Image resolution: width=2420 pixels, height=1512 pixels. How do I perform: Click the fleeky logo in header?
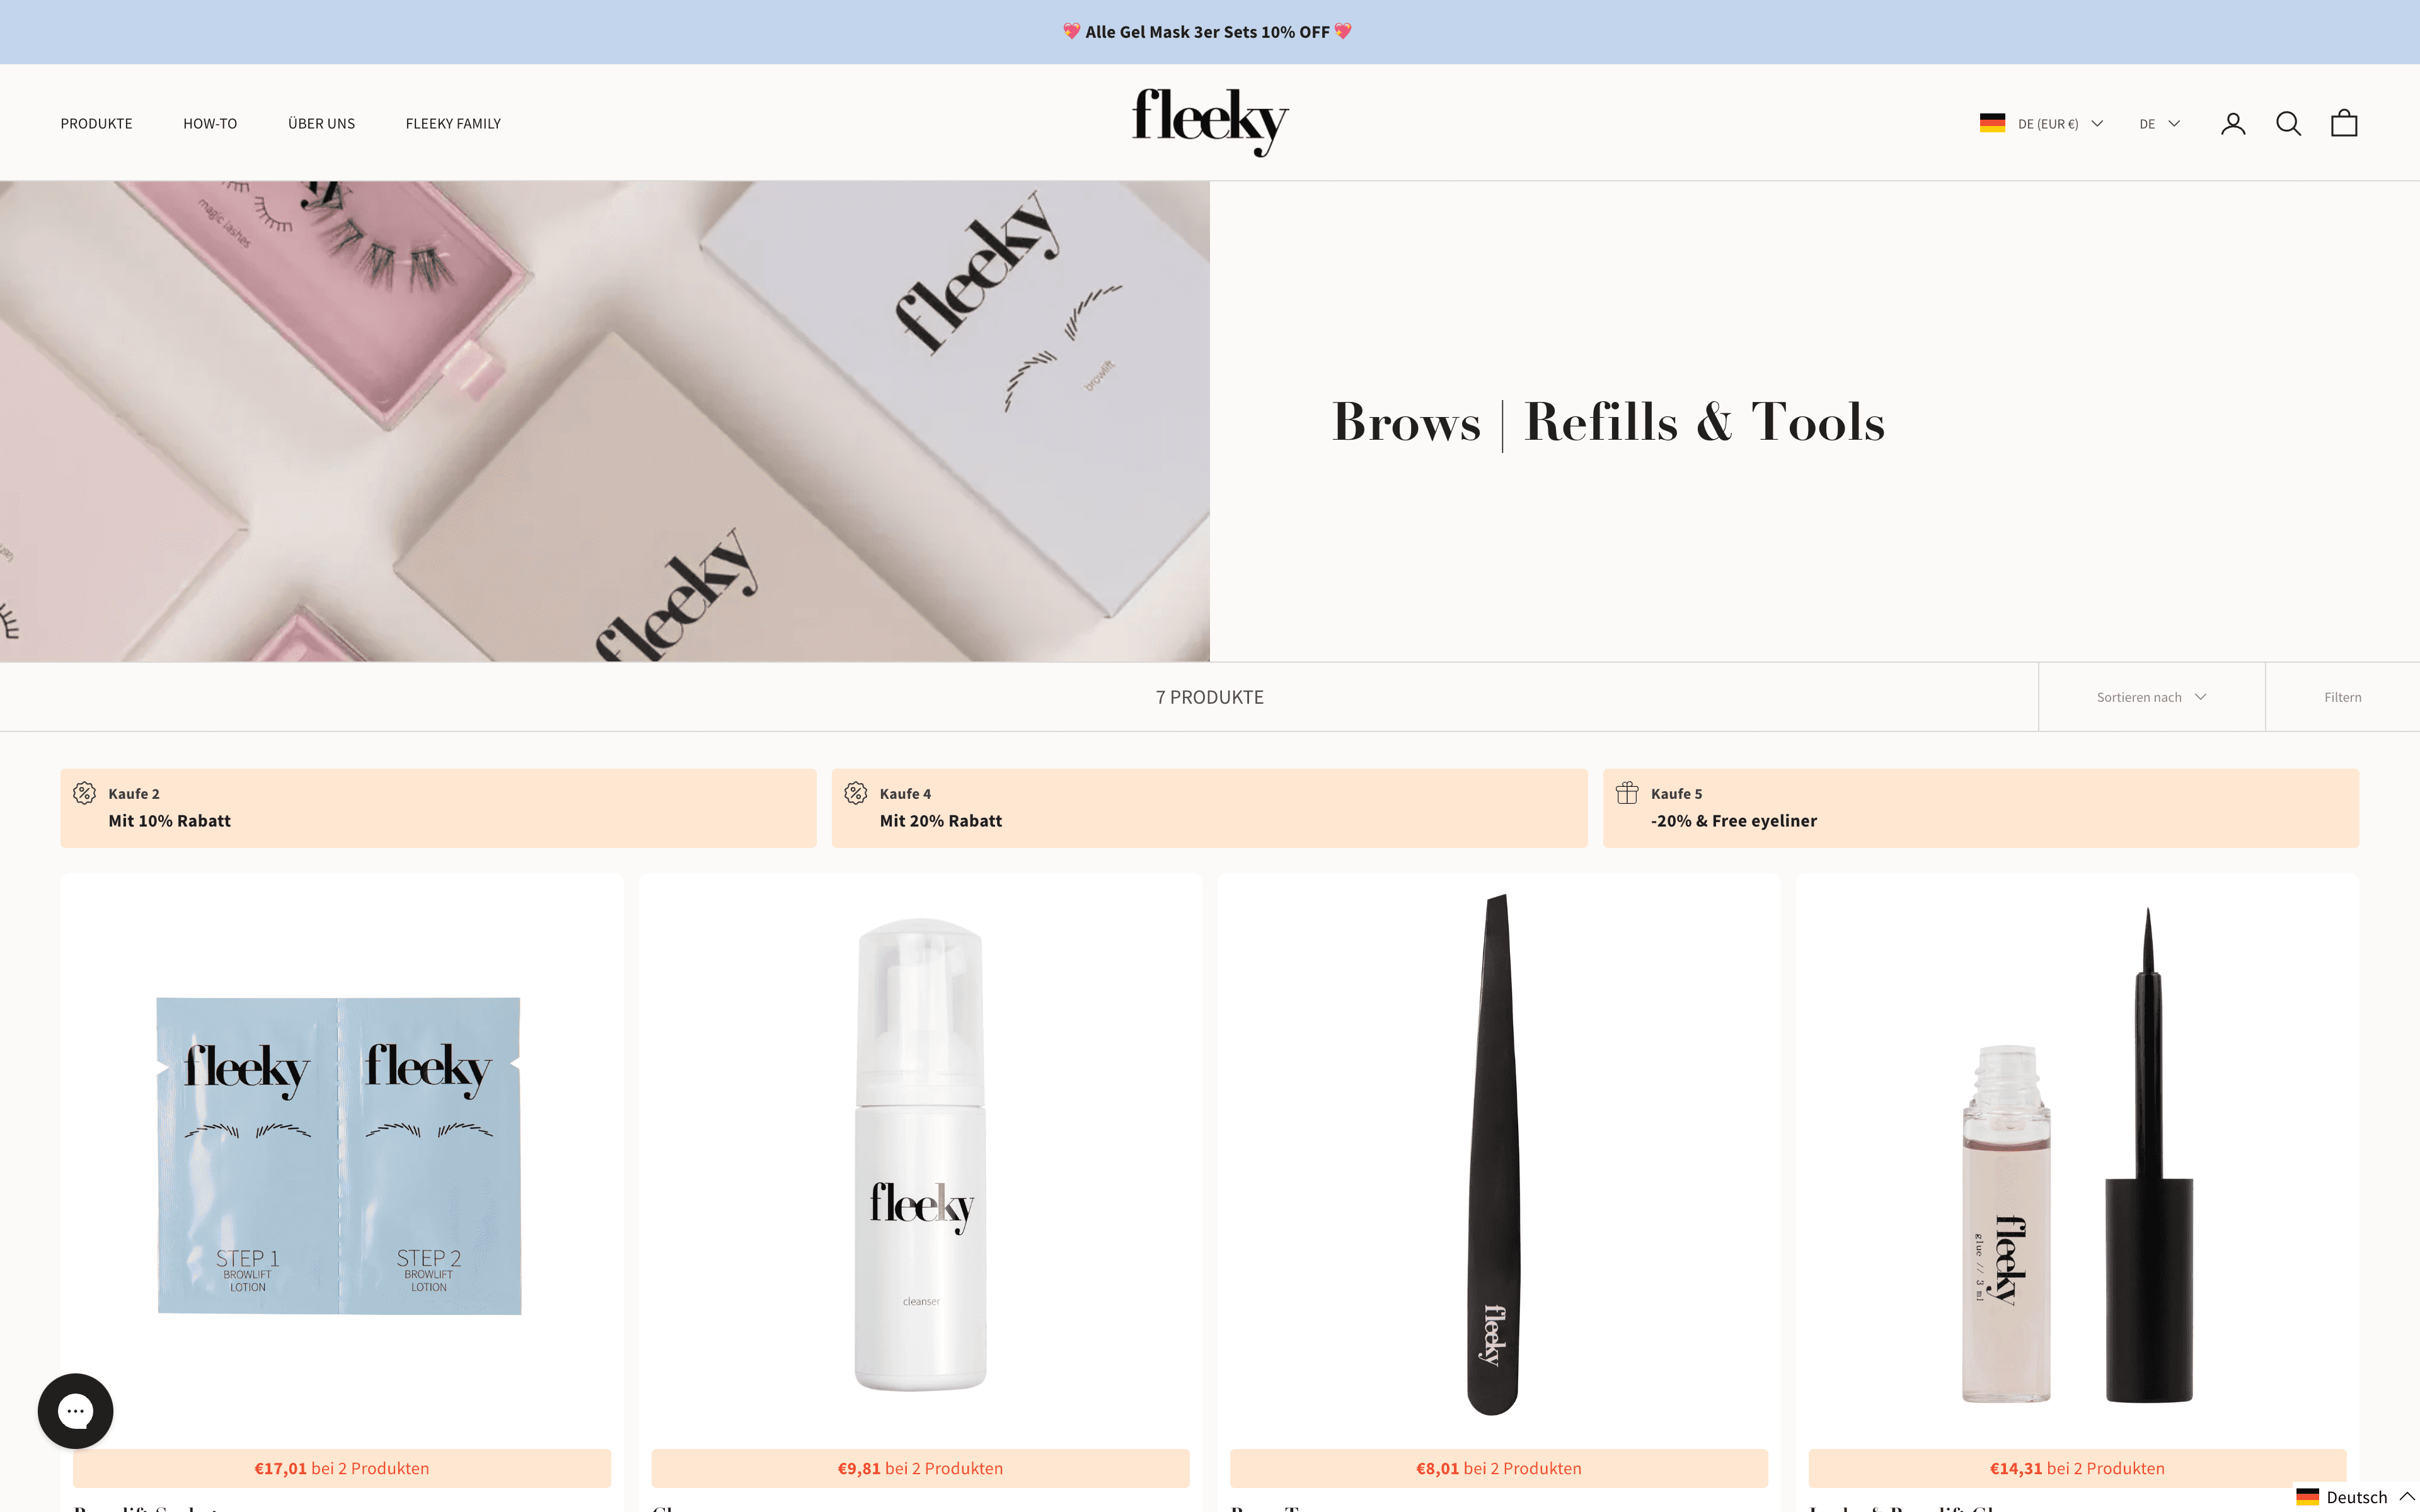pos(1210,122)
